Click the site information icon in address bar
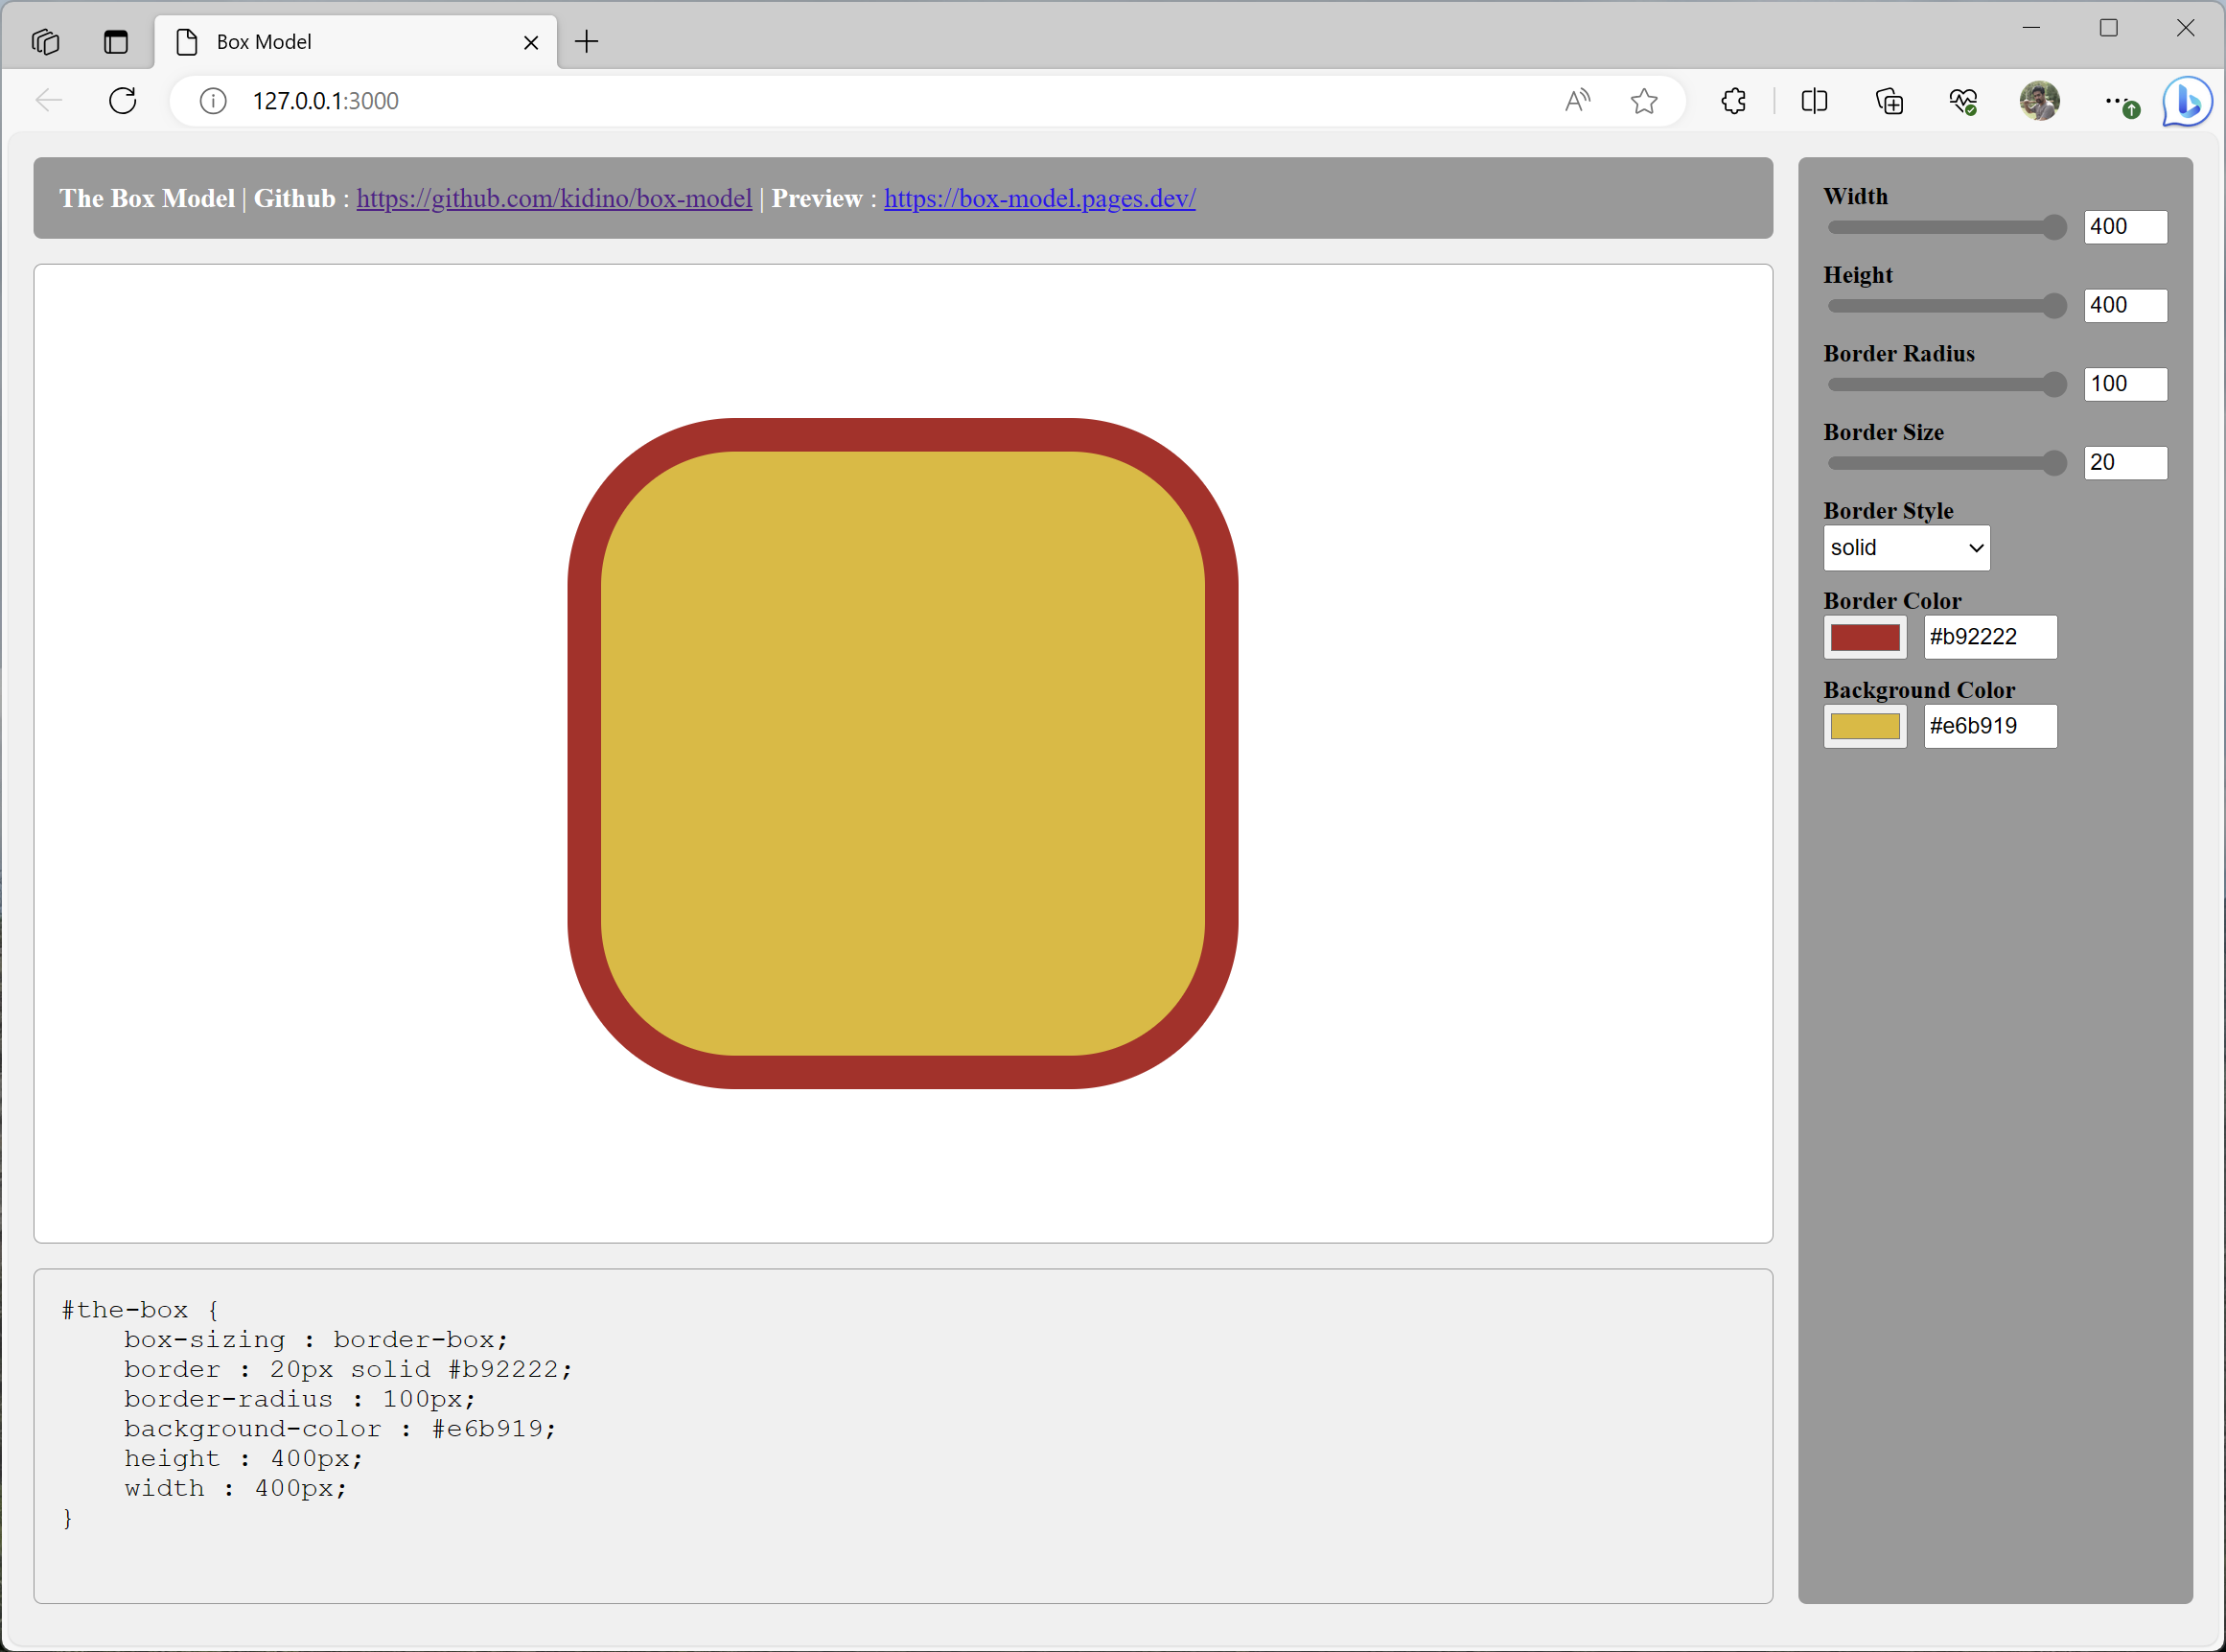 (x=213, y=101)
